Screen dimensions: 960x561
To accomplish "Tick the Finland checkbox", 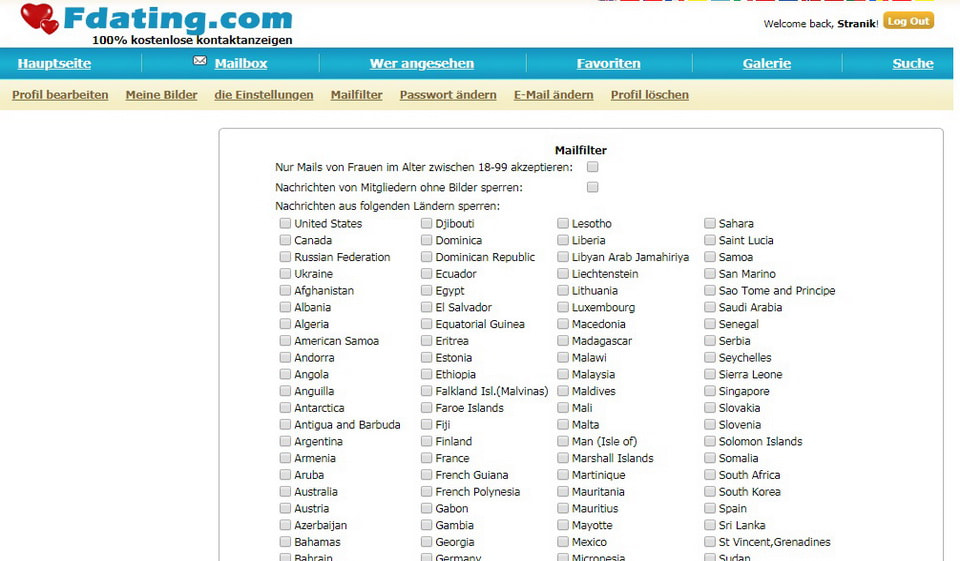I will coord(427,441).
